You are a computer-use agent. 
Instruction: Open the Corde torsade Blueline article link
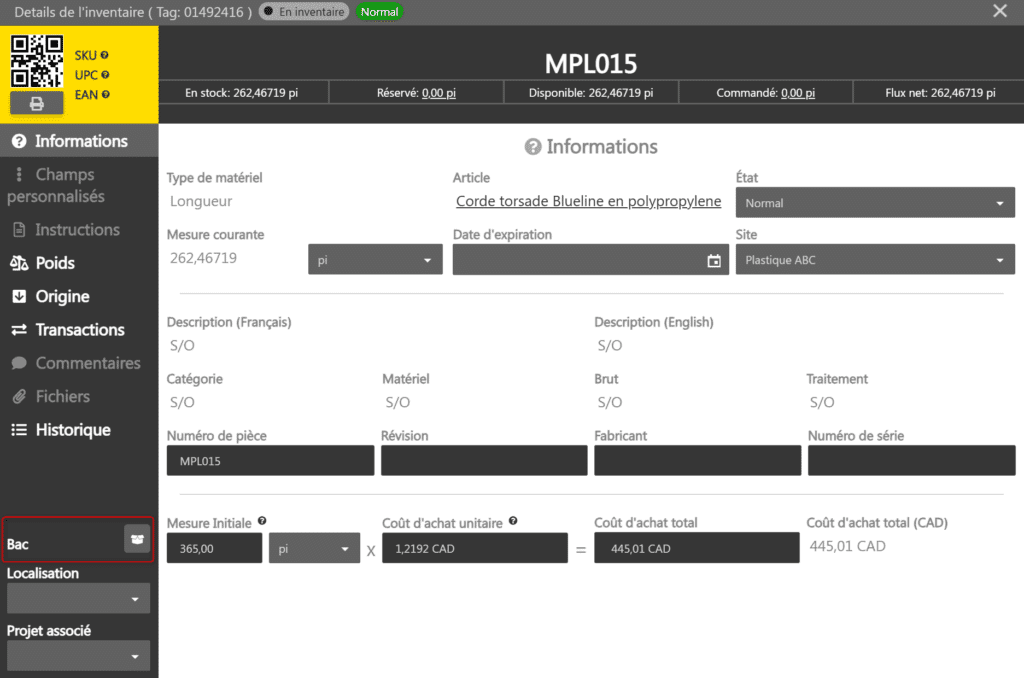588,201
